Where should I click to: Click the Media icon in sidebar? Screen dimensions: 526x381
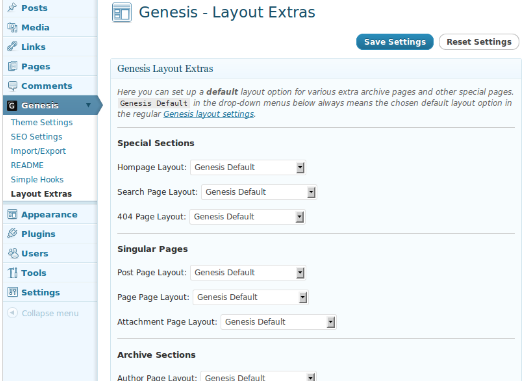pos(12,27)
